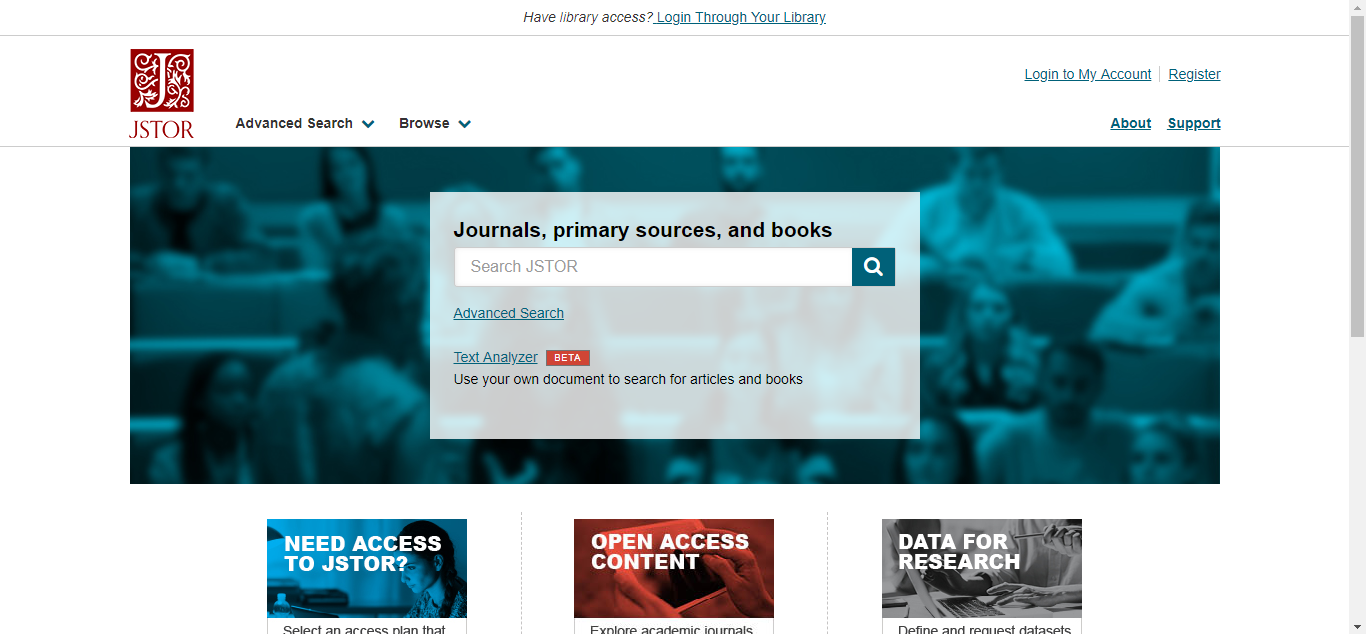Expand the Browse dropdown chevron
Viewport: 1366px width, 634px height.
coord(464,124)
